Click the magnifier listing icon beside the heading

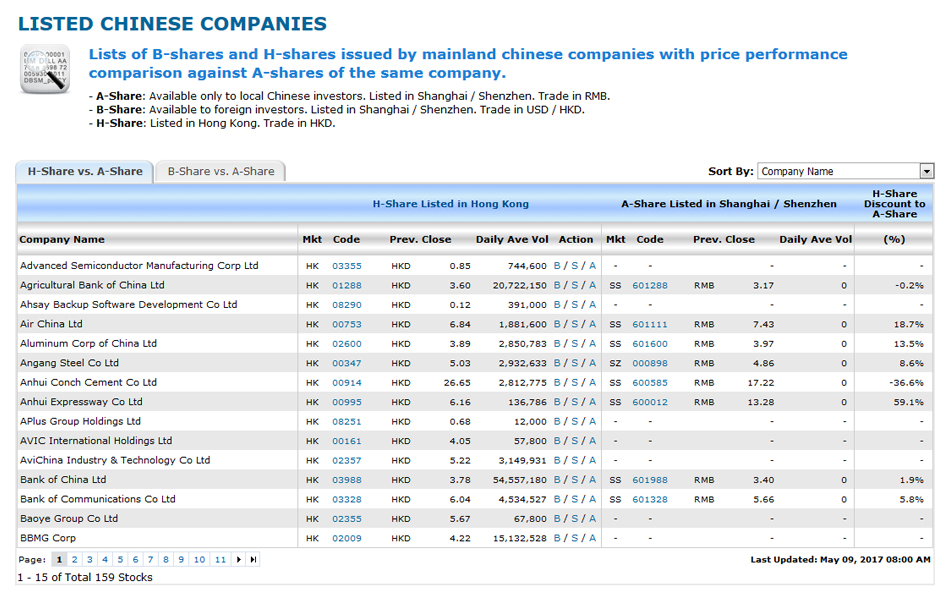click(x=44, y=69)
